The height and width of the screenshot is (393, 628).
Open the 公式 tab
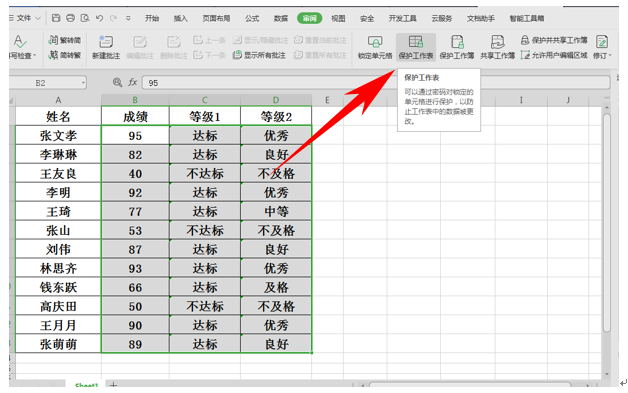click(x=252, y=18)
